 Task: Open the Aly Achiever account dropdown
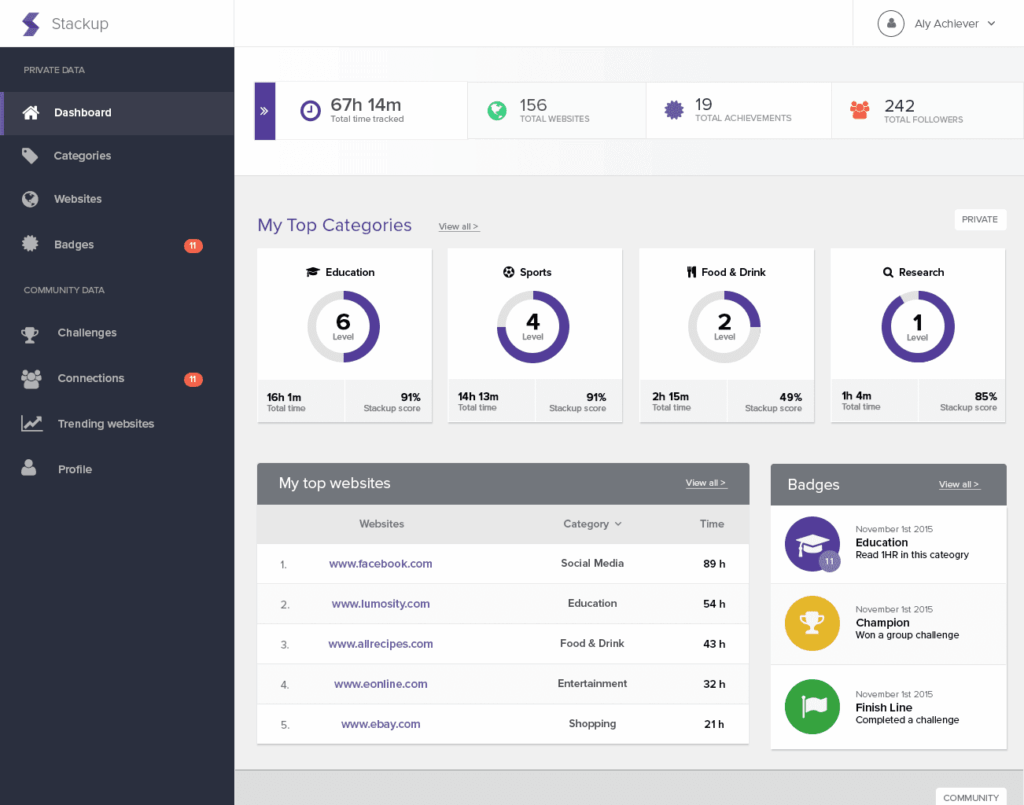point(937,24)
